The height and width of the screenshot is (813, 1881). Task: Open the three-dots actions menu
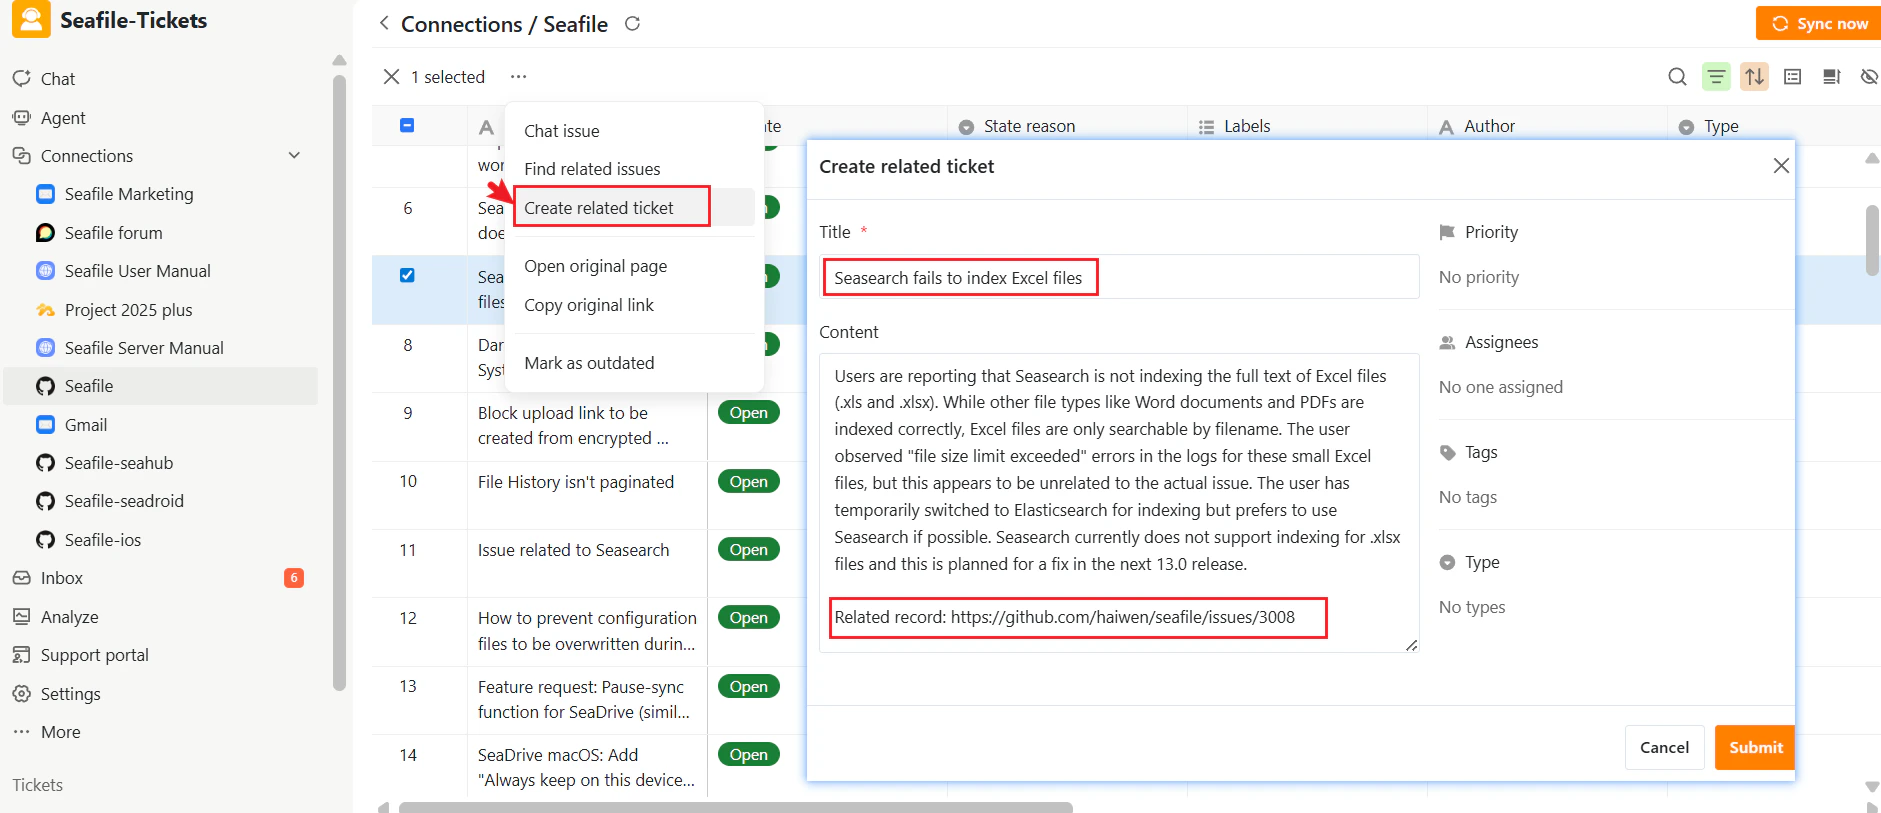(518, 77)
